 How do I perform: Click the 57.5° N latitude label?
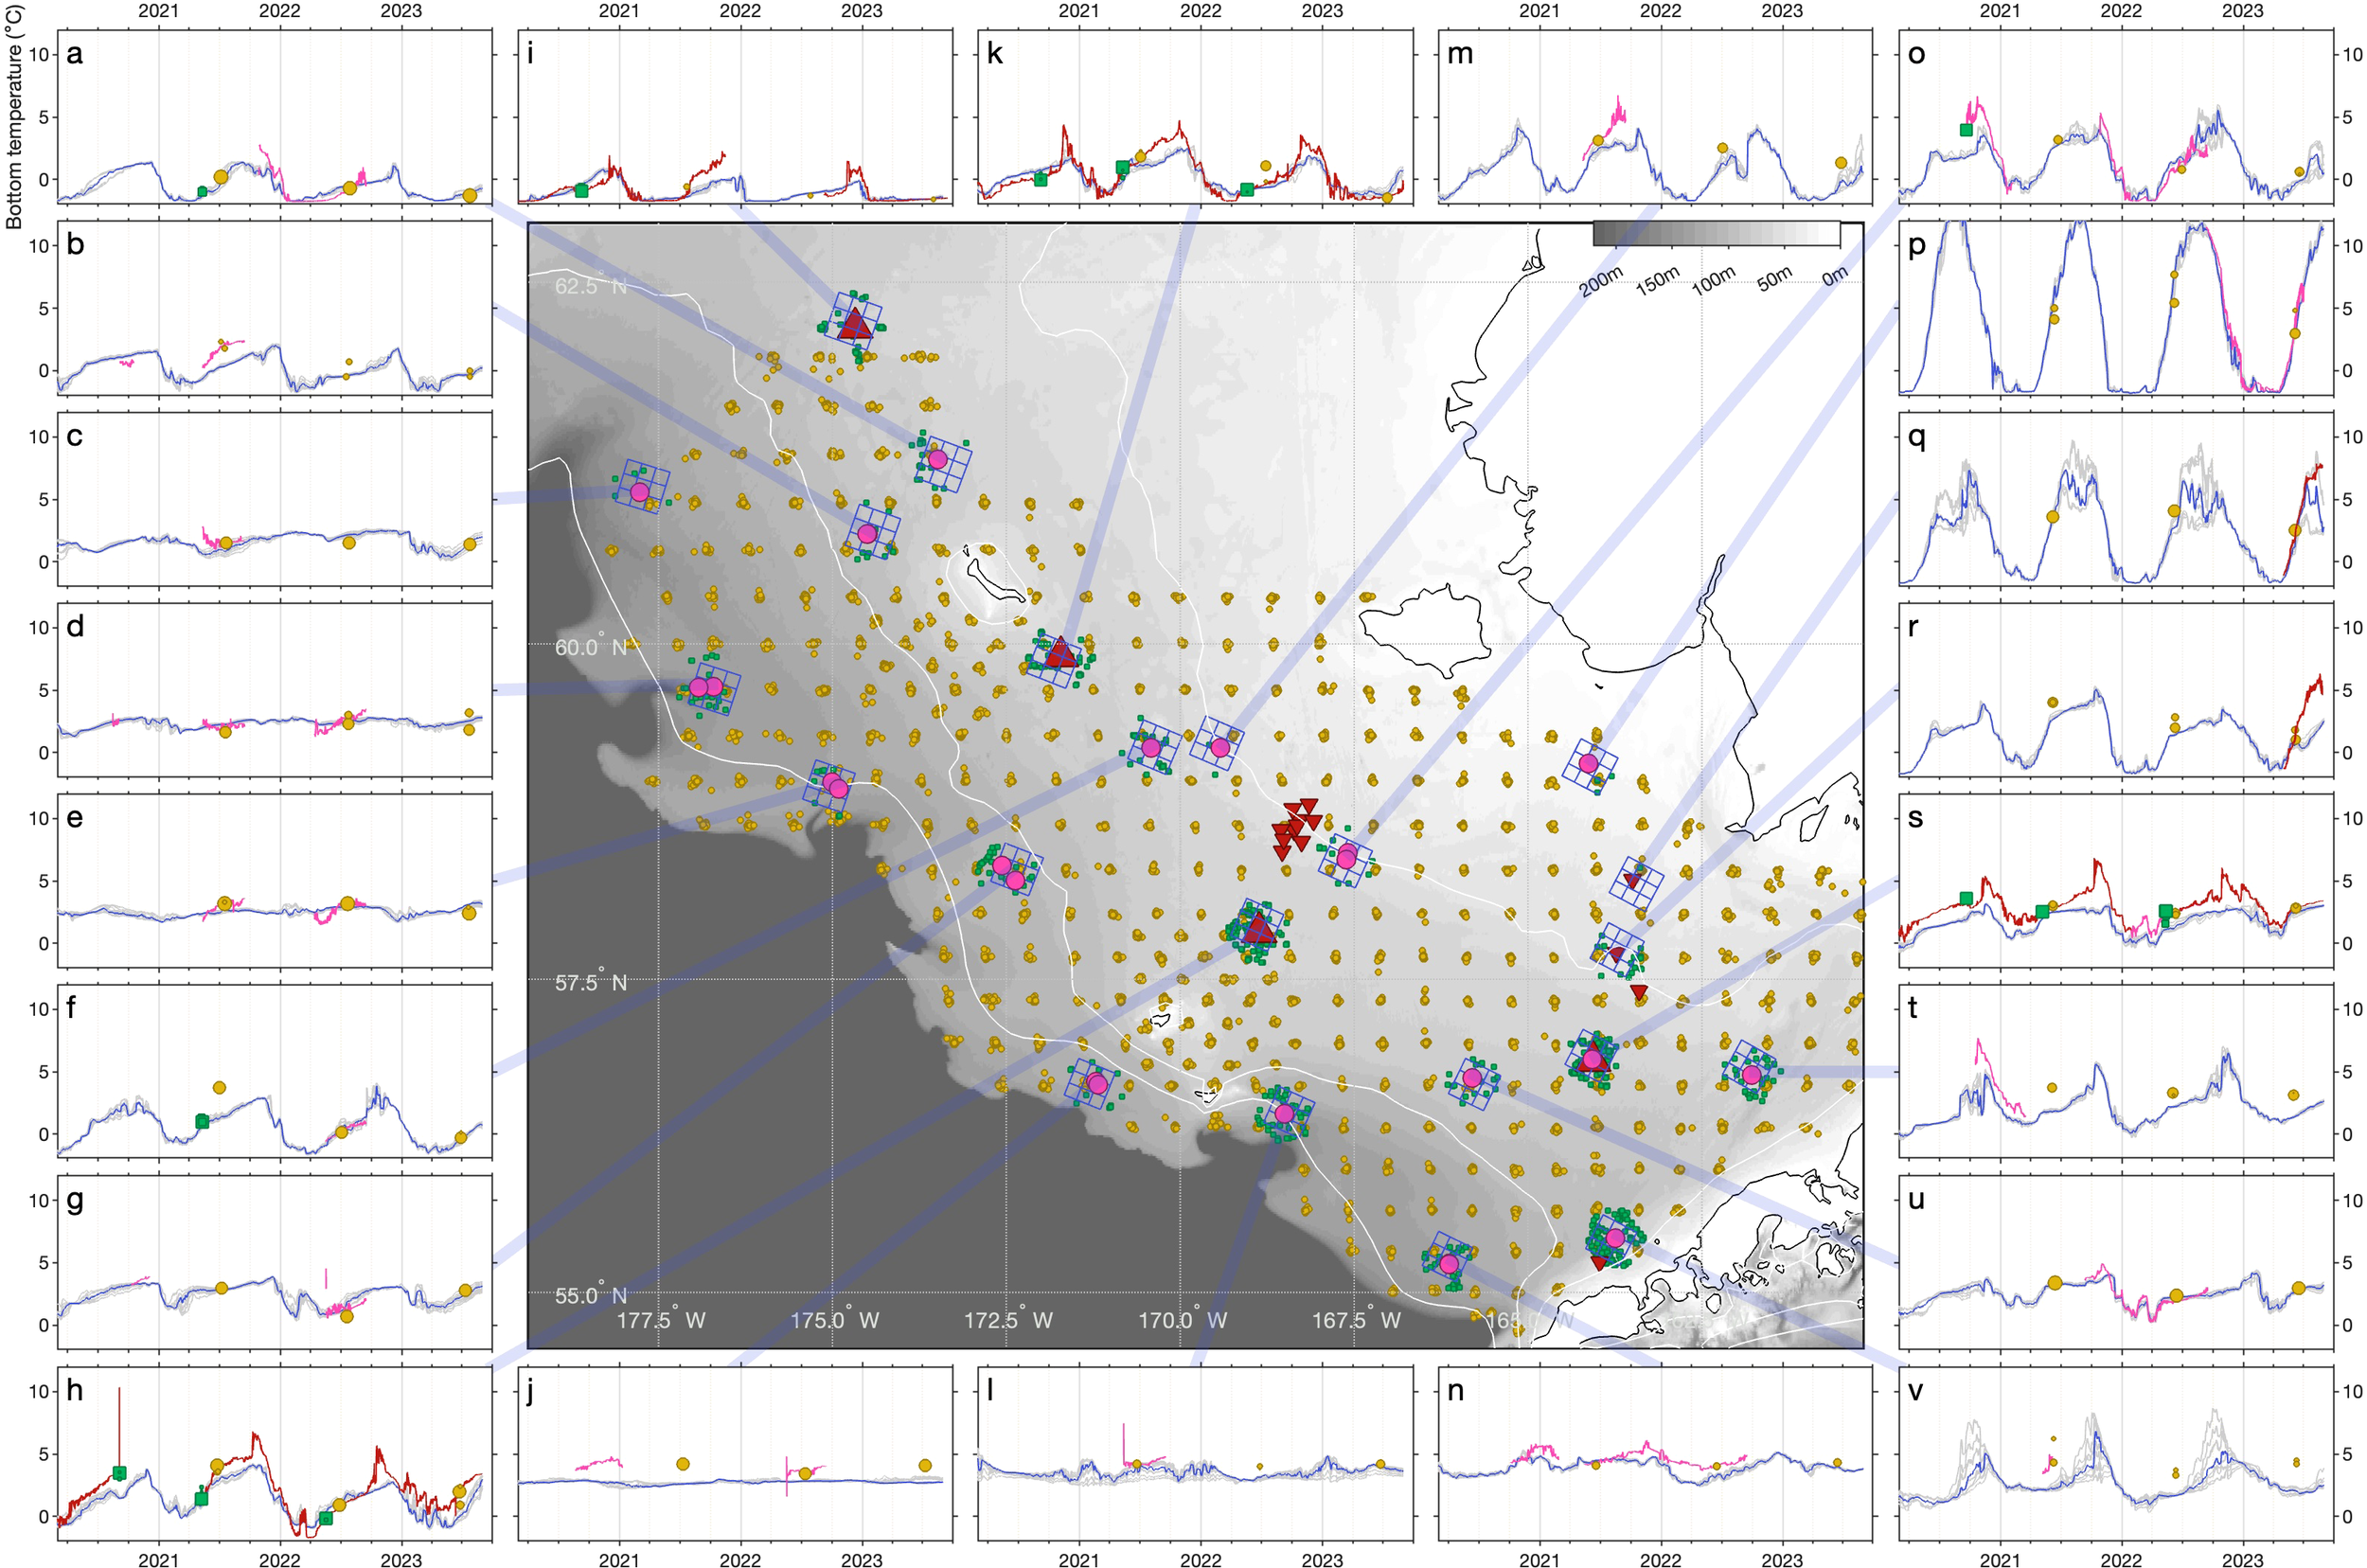[x=591, y=982]
